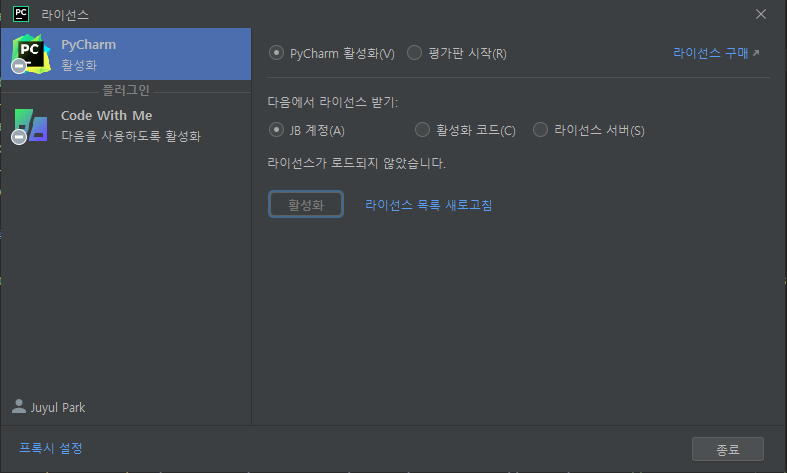Click the 플러그인 section header
This screenshot has width=787, height=473.
coord(126,90)
